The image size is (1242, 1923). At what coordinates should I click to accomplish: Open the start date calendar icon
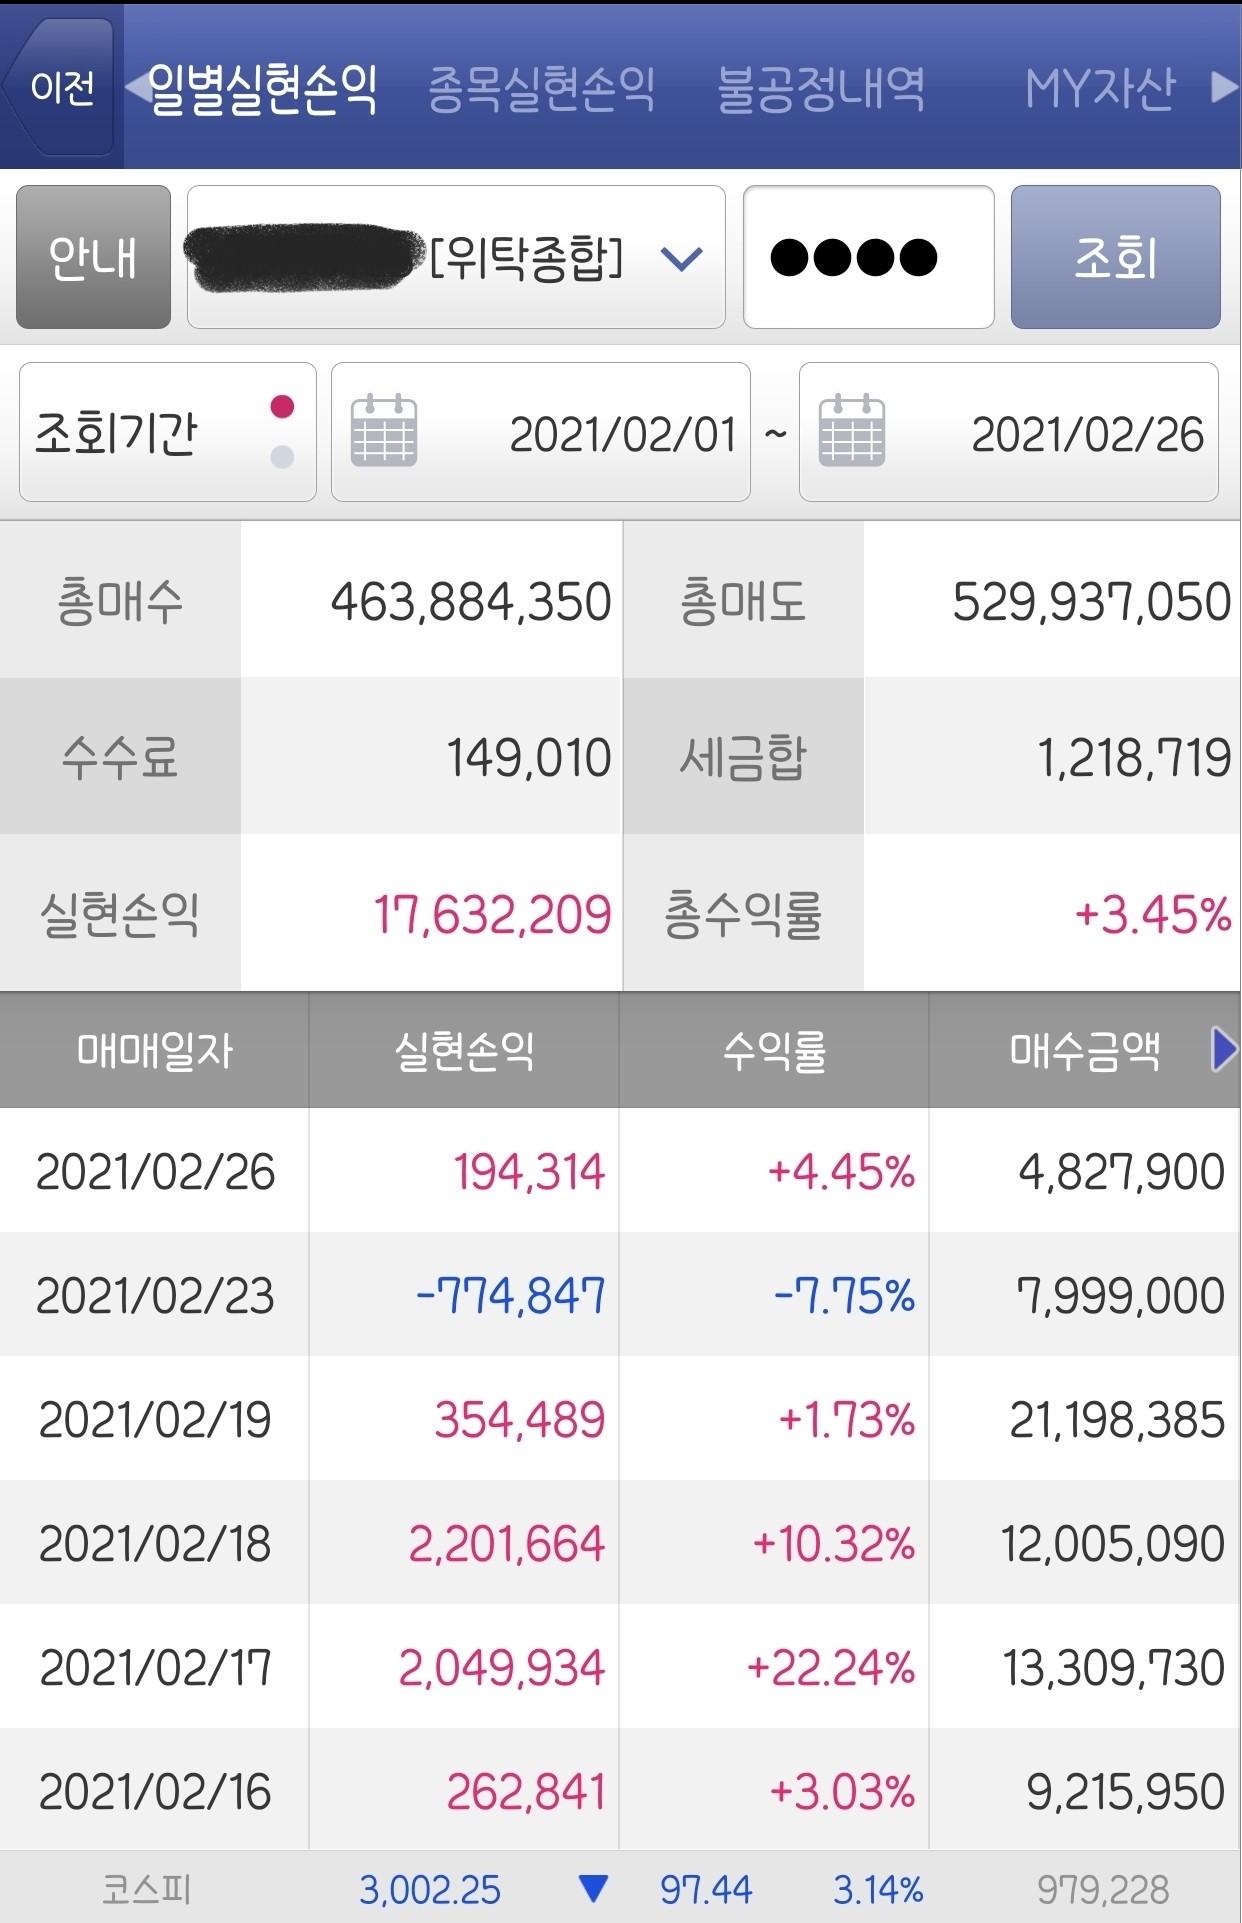point(384,431)
